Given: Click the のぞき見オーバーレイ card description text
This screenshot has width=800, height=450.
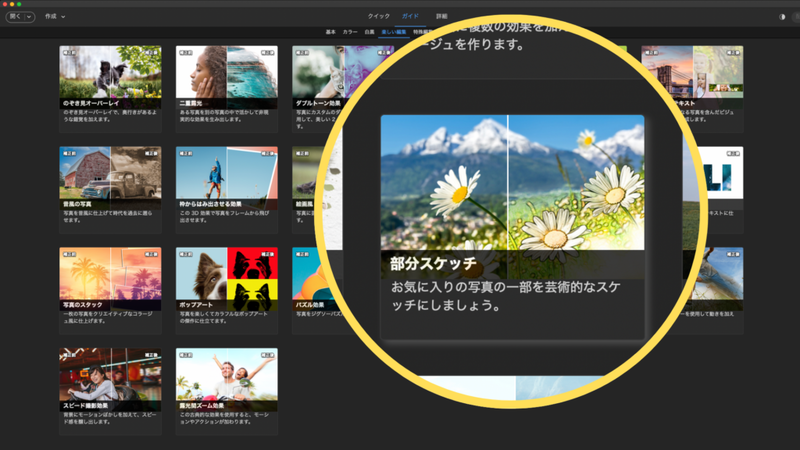Looking at the screenshot, I should click(x=110, y=116).
